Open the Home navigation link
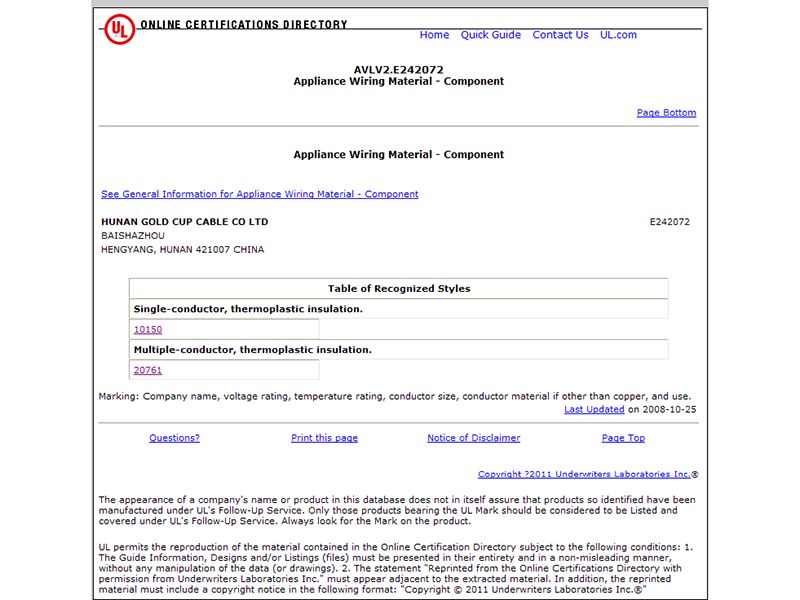Viewport: 800px width, 600px height. point(434,35)
